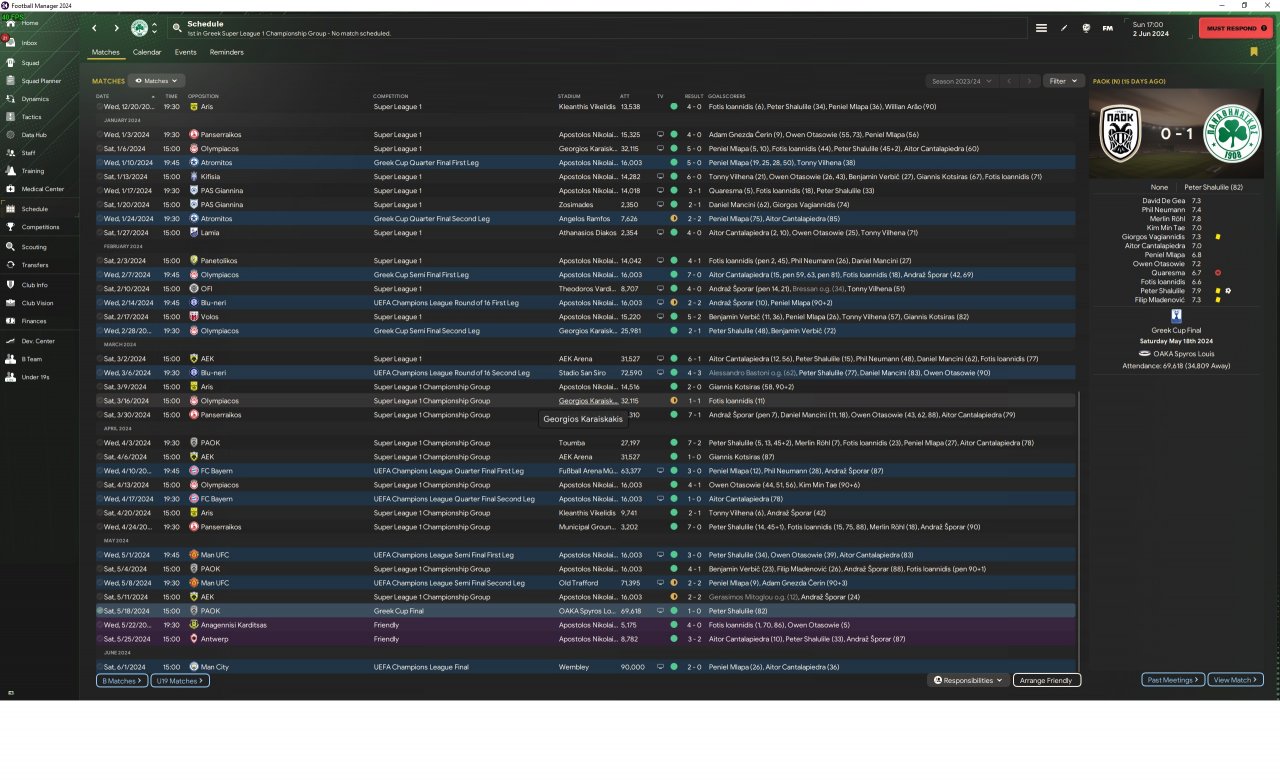Click the back navigation arrow
This screenshot has width=1280, height=782.
click(x=95, y=28)
